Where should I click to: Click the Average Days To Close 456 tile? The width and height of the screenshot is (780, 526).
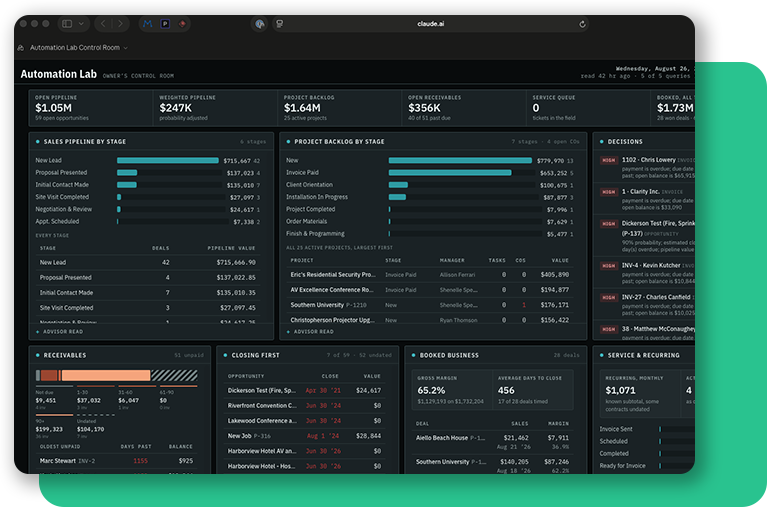point(532,390)
